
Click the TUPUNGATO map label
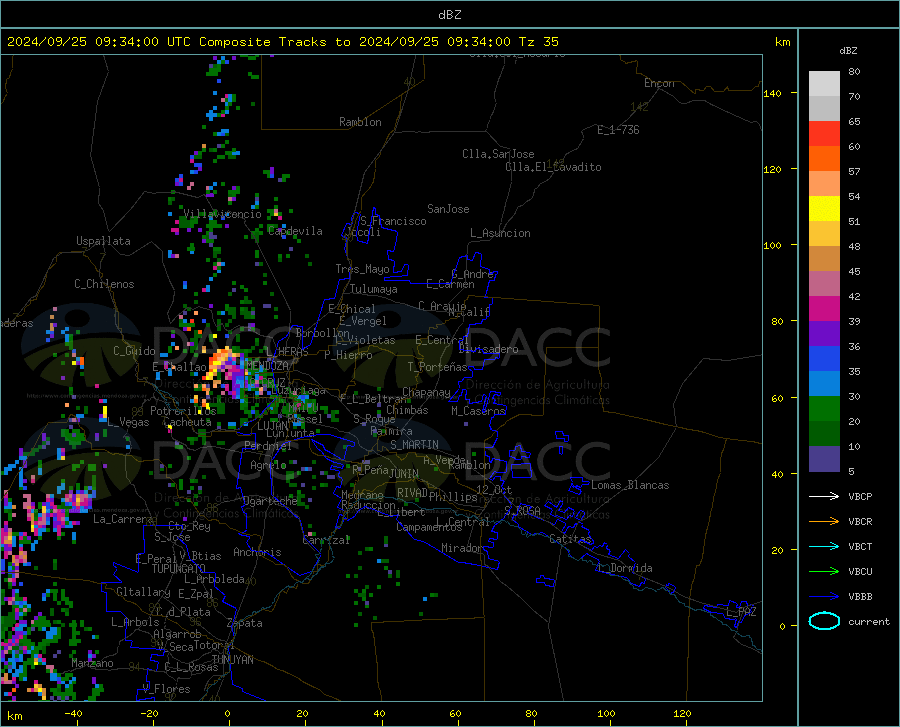coord(179,569)
